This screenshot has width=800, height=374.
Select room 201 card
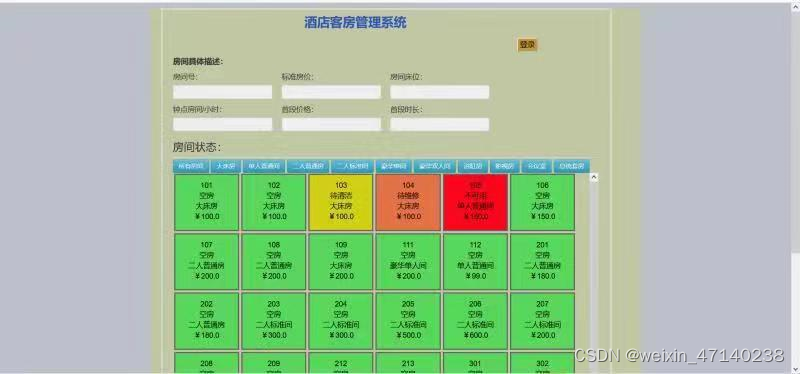tap(542, 261)
